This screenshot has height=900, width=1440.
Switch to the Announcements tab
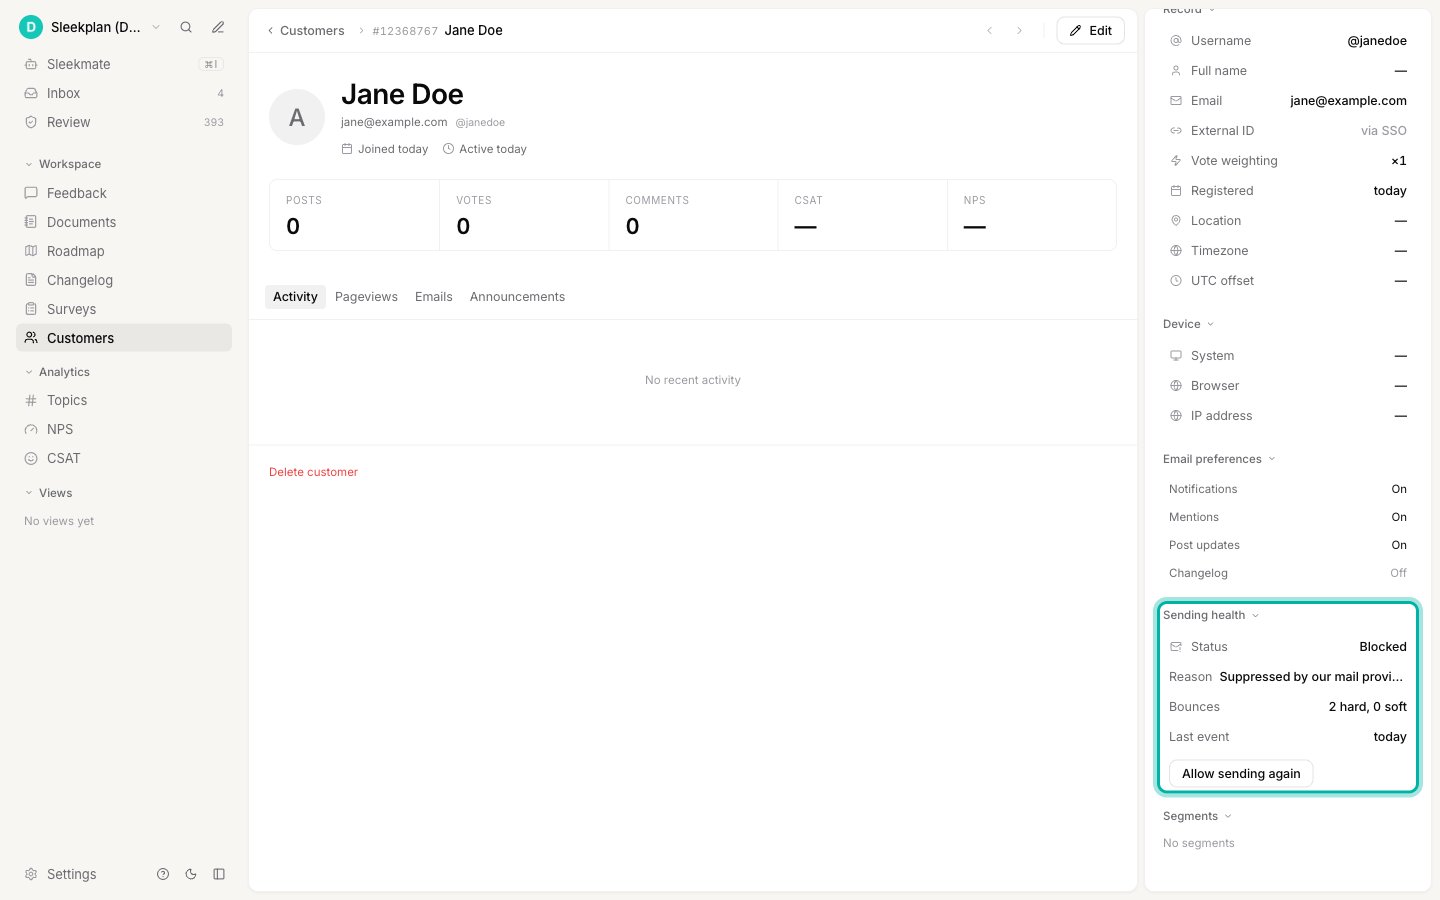(x=517, y=297)
